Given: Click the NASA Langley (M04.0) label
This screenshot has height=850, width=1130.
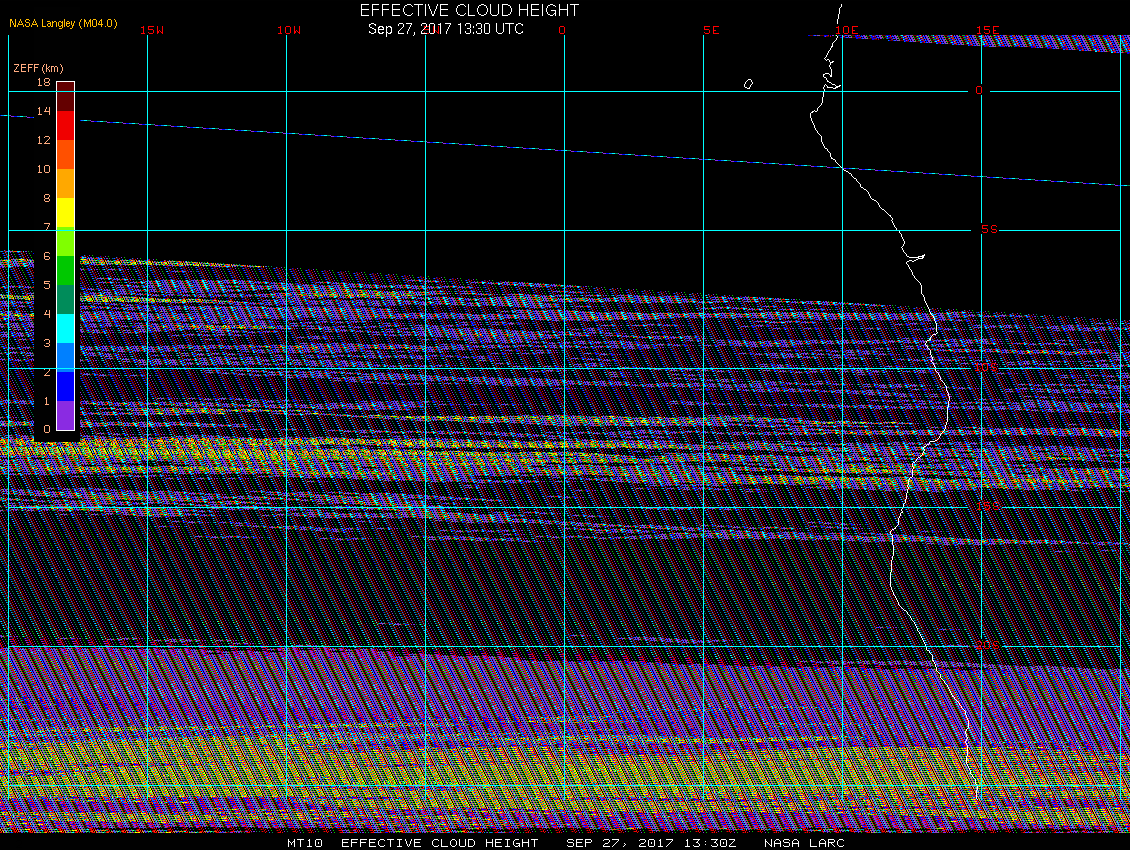Looking at the screenshot, I should (x=63, y=23).
